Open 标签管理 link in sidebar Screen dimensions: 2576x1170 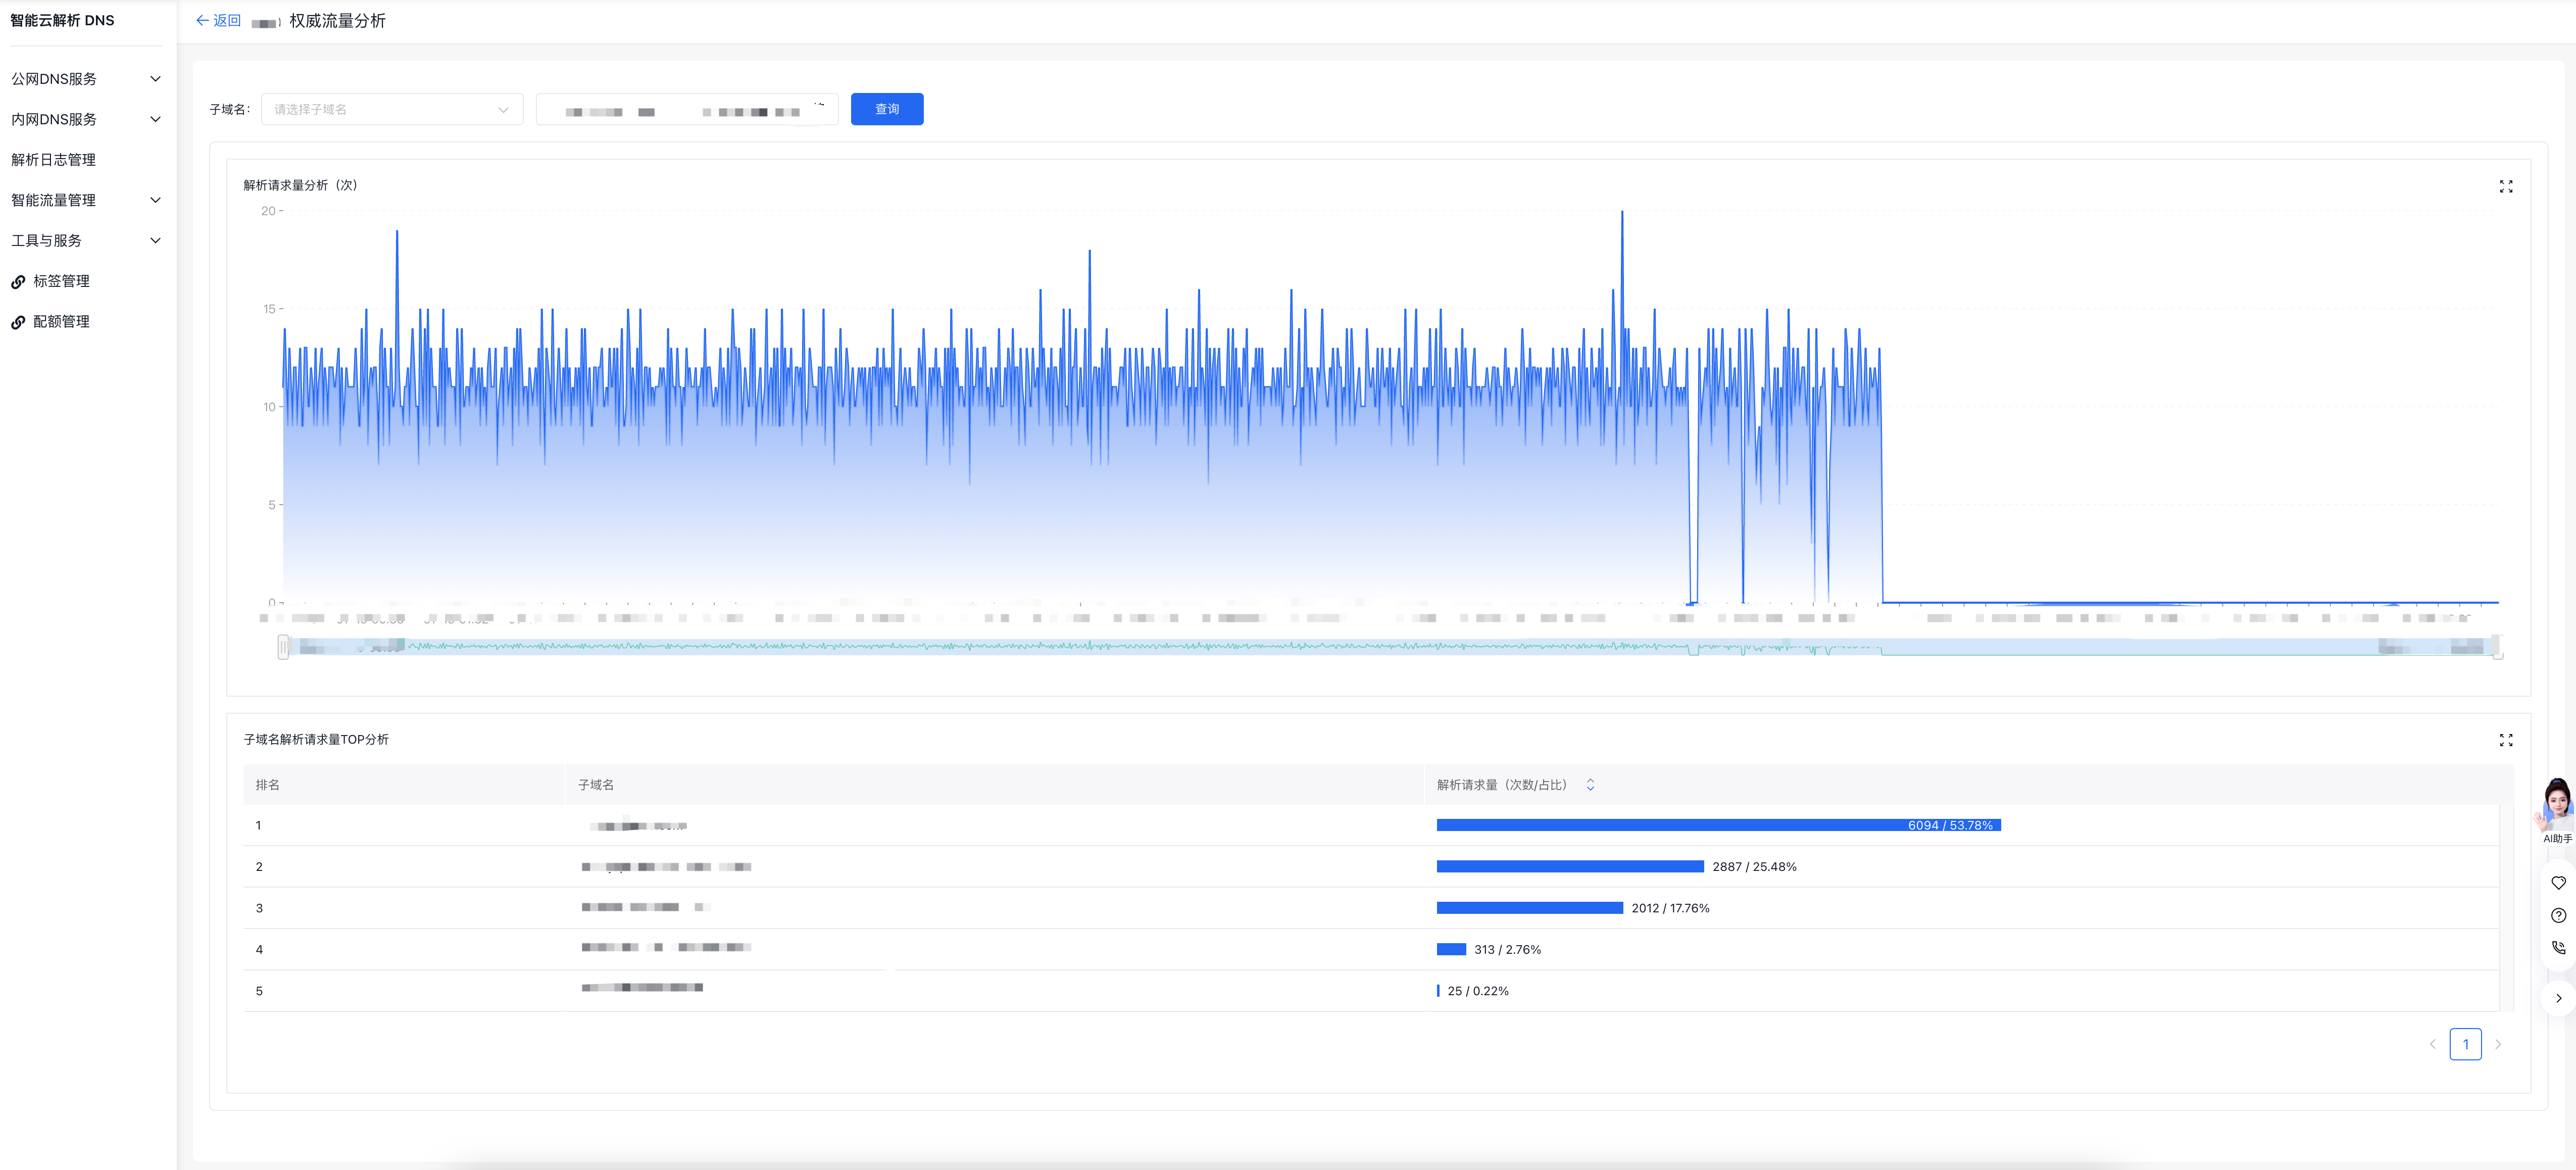[61, 281]
